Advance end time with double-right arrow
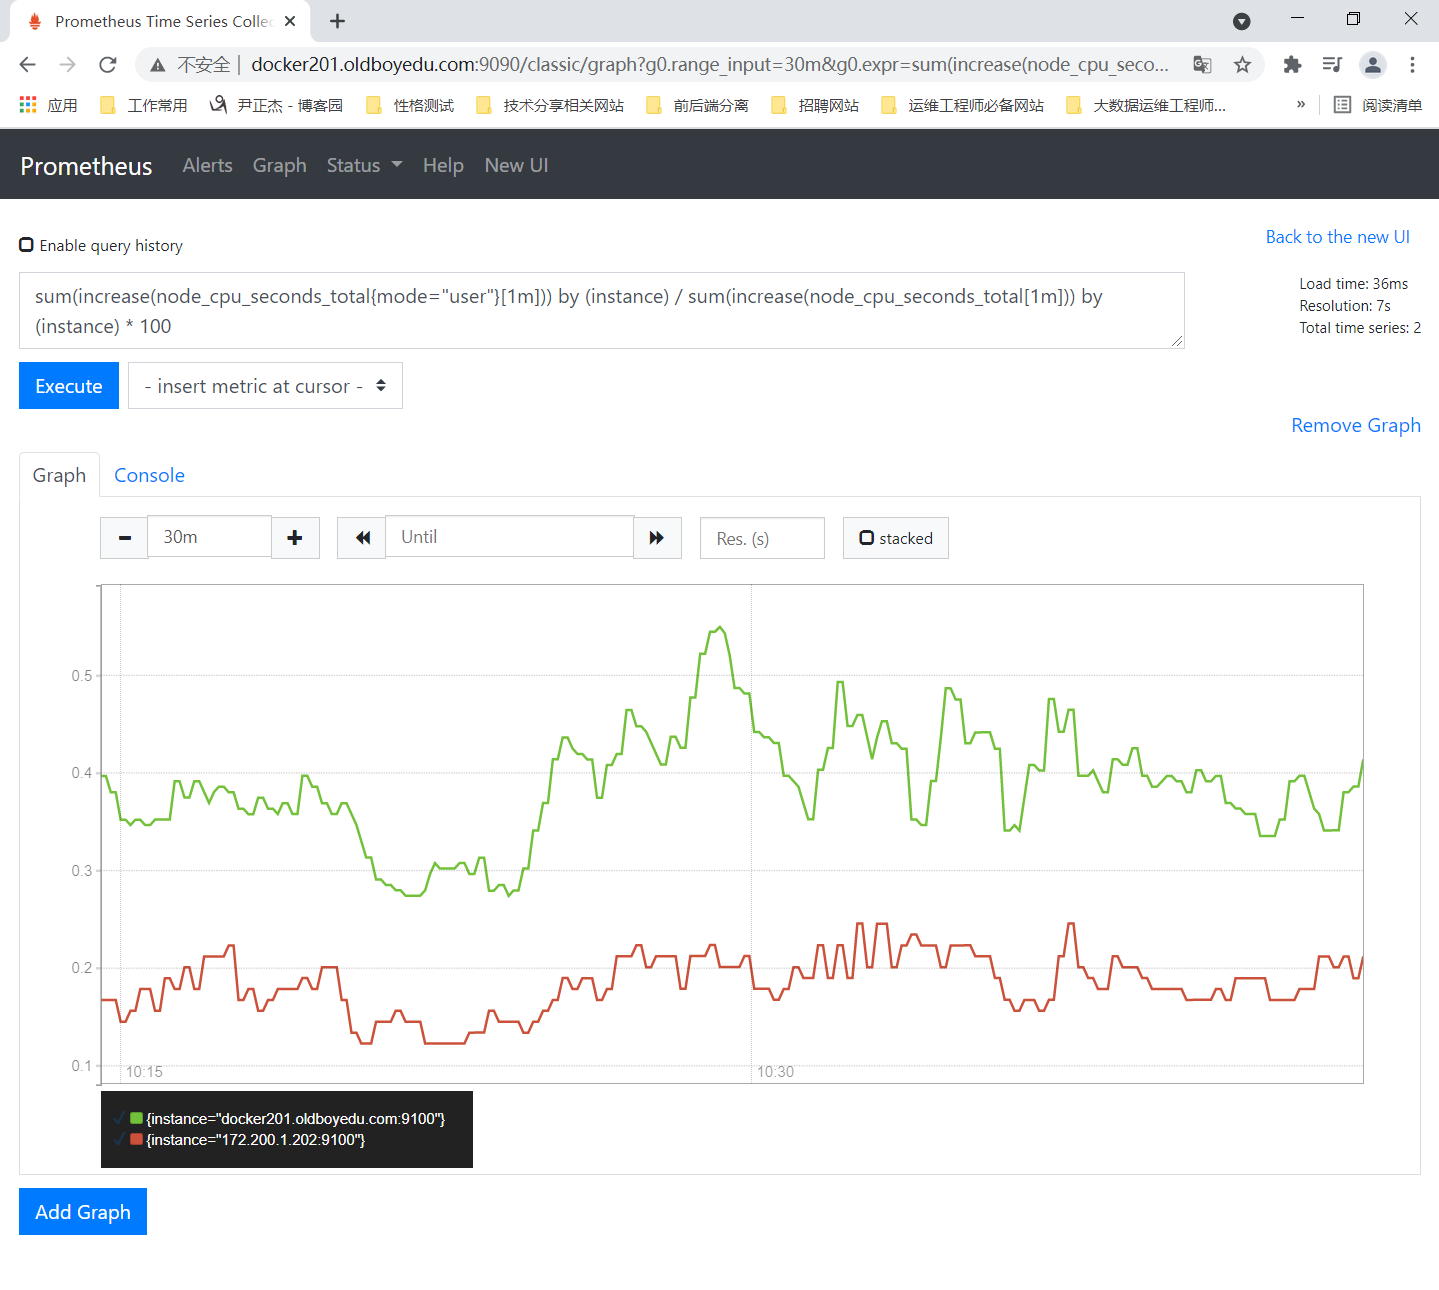The image size is (1439, 1290). (x=657, y=538)
